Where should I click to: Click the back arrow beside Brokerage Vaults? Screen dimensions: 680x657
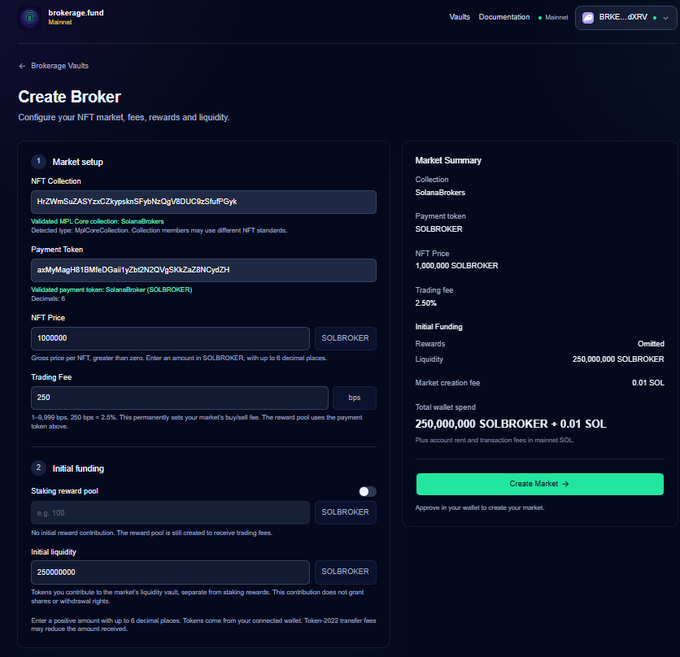coord(22,66)
